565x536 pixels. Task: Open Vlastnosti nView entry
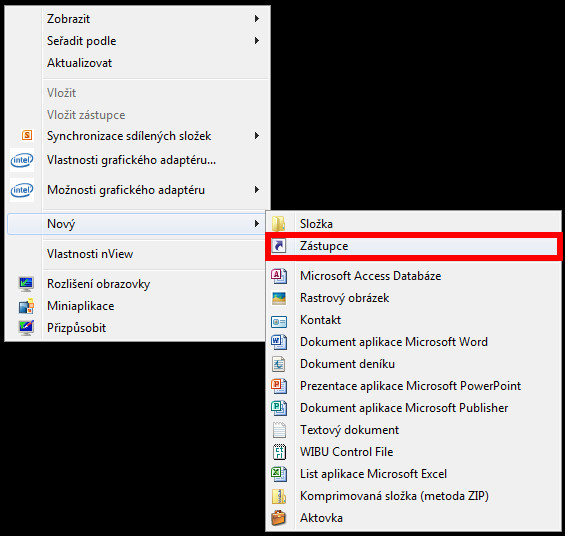(x=90, y=254)
